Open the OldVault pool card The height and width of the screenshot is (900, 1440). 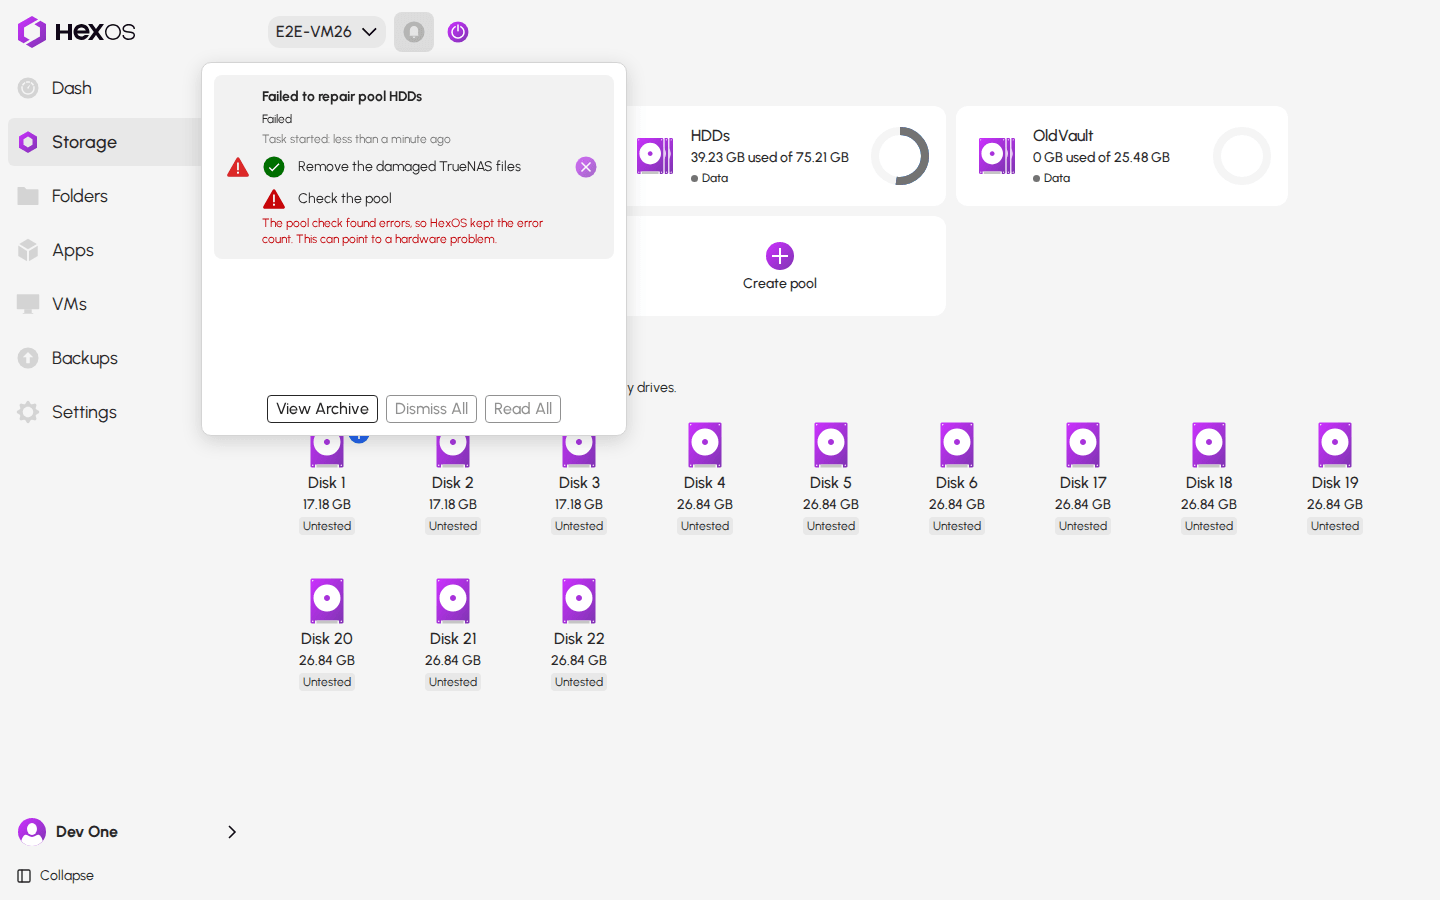(x=1122, y=156)
